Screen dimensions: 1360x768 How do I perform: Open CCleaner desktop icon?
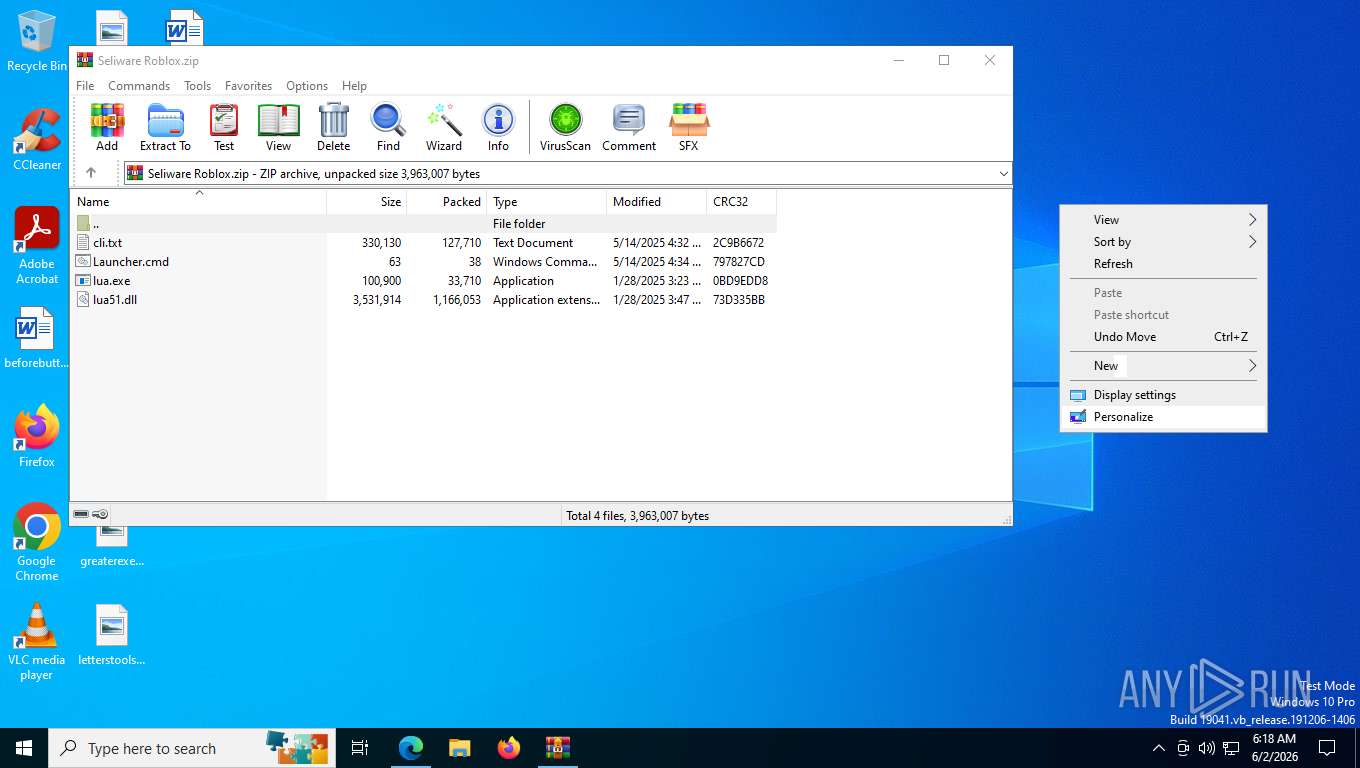click(37, 139)
